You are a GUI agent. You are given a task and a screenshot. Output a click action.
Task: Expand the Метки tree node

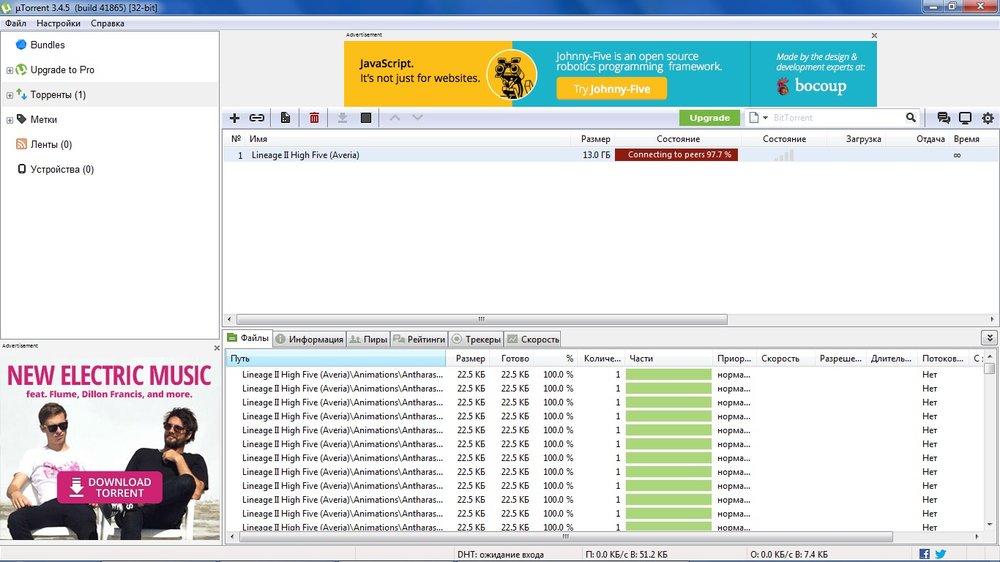(x=10, y=120)
